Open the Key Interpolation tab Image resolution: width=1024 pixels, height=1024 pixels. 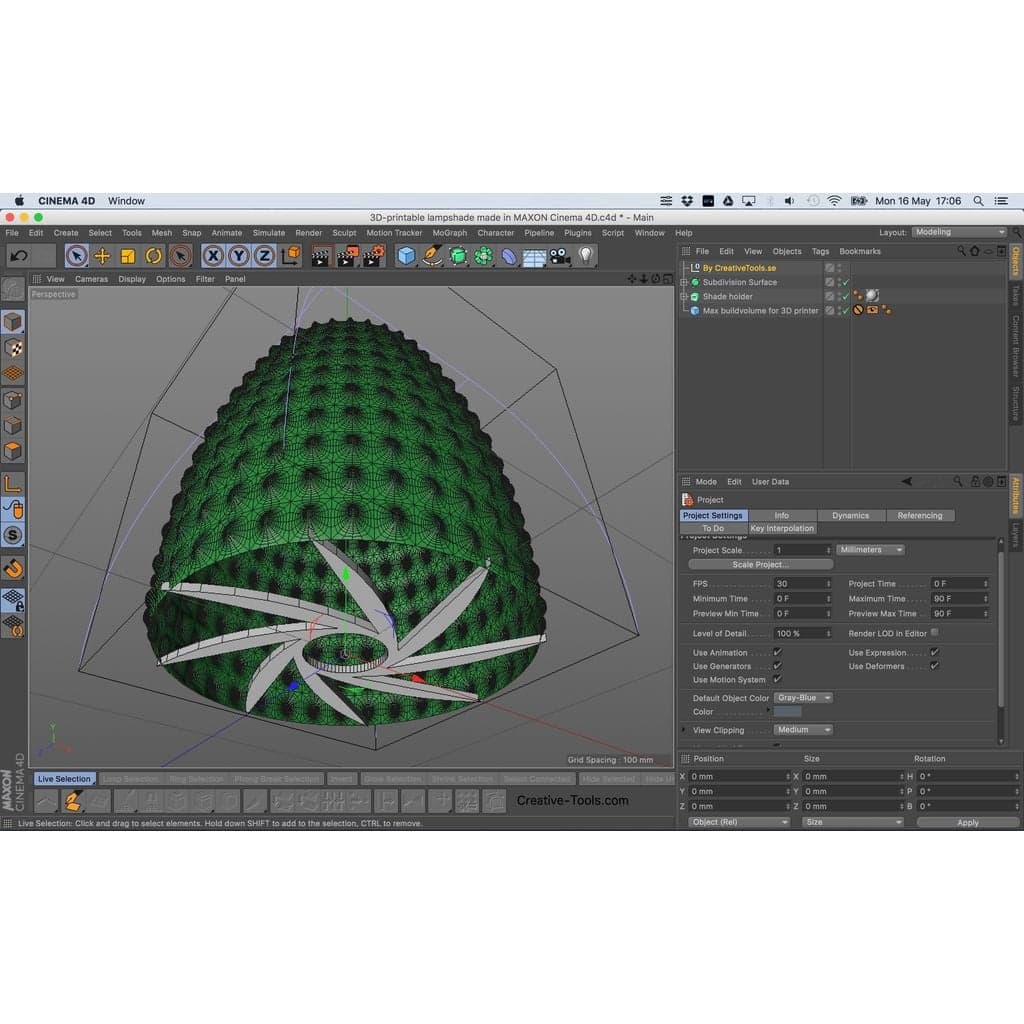click(x=782, y=528)
